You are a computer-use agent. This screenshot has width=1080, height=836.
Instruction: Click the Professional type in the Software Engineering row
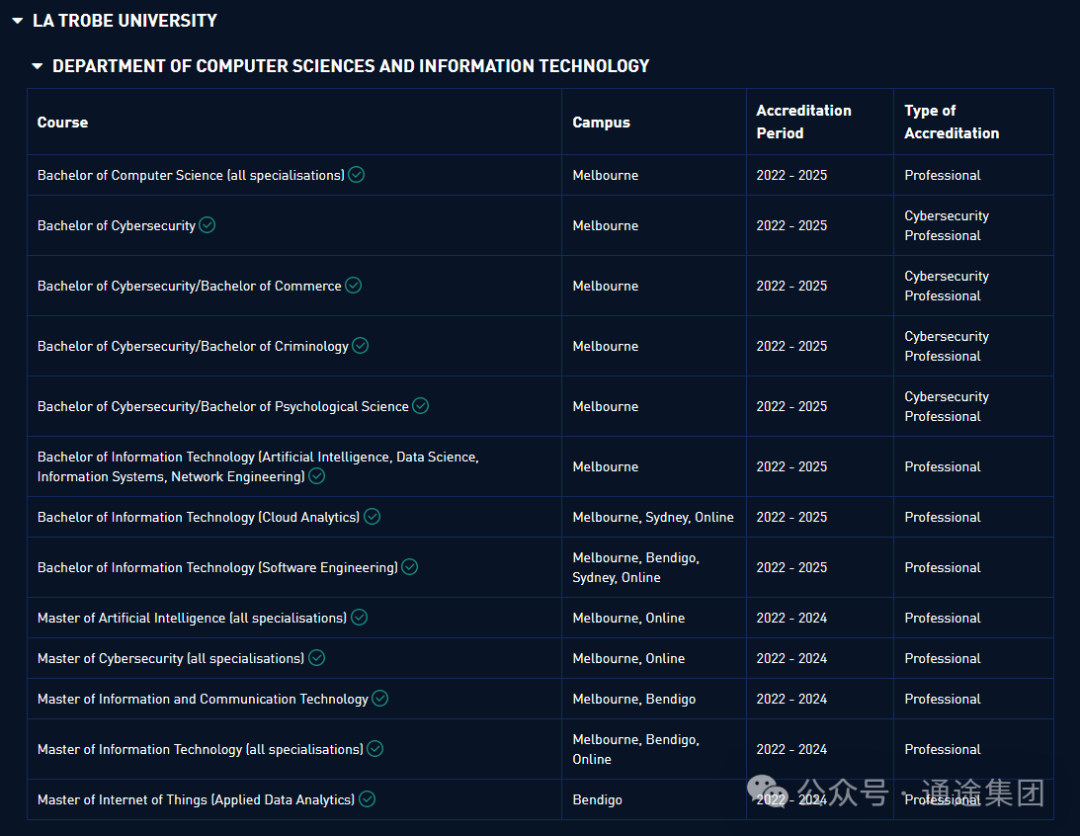(942, 567)
